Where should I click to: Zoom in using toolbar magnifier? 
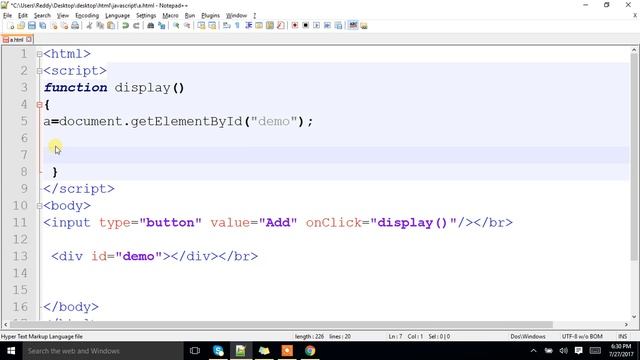pos(176,26)
